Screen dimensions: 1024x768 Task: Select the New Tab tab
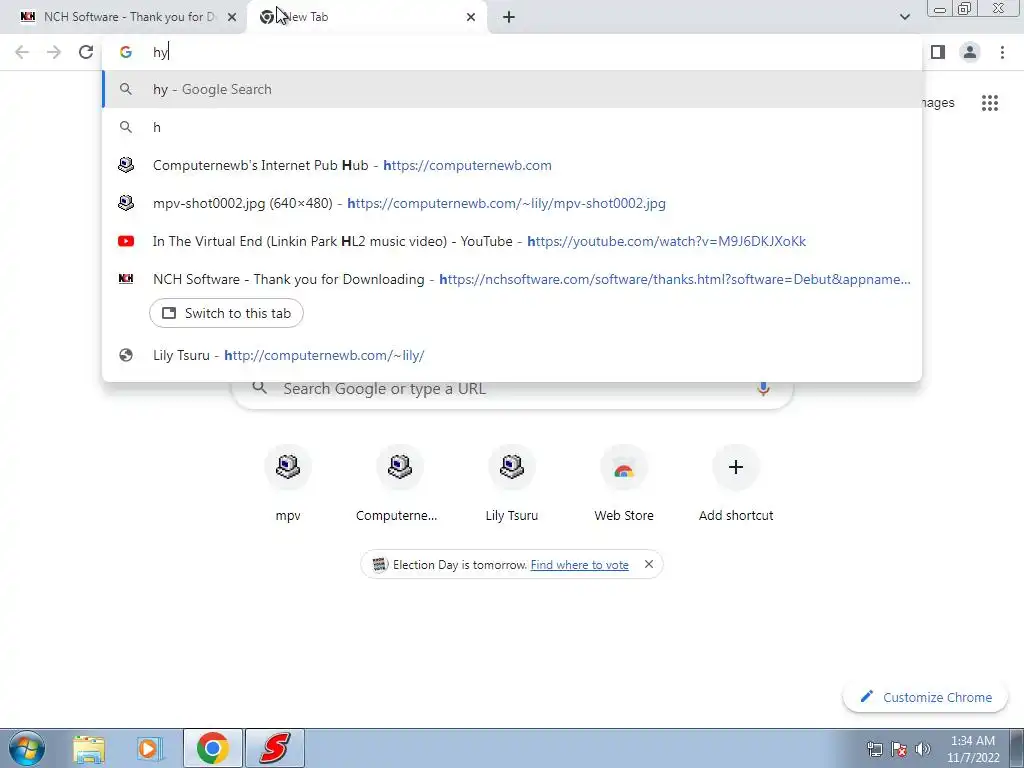click(366, 17)
